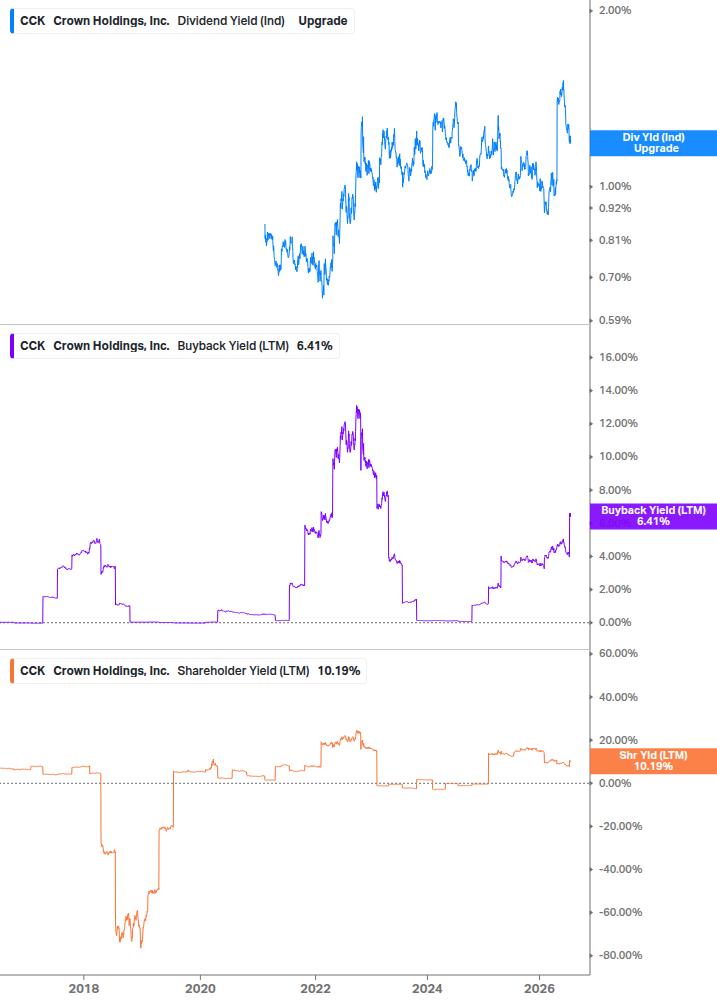Click the purple color bar of Buyback Yield legend
The image size is (717, 1005).
coord(12,345)
